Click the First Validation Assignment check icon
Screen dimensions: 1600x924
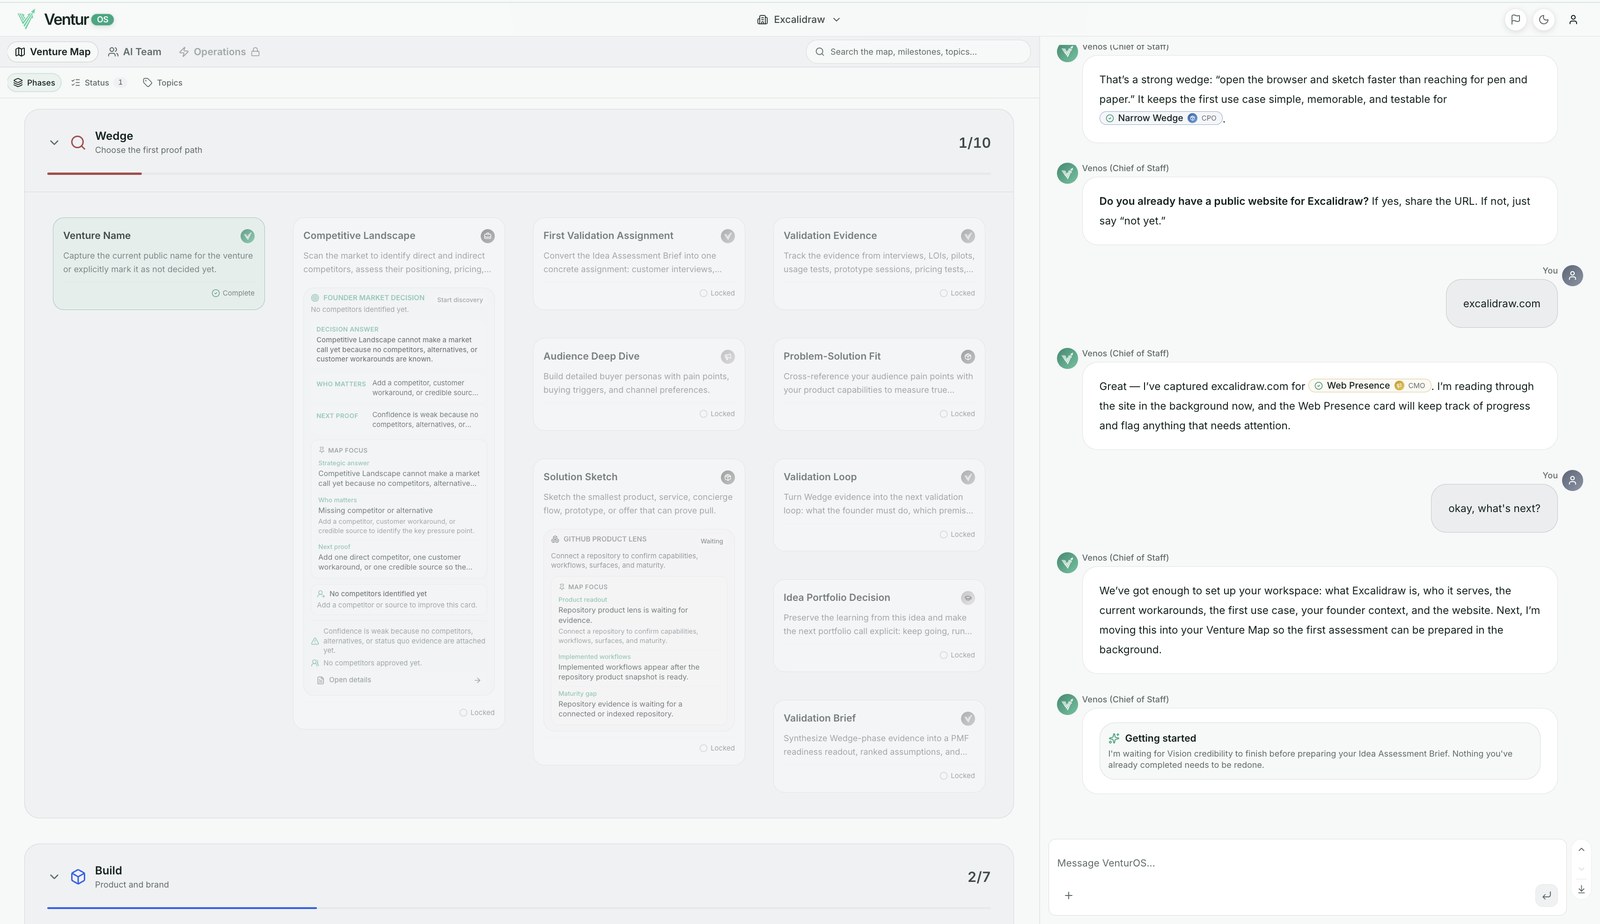727,236
